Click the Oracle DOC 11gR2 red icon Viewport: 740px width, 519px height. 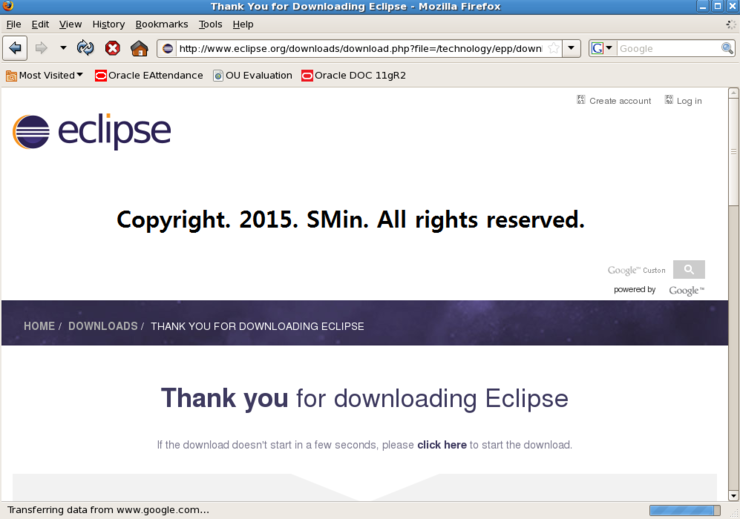pyautogui.click(x=307, y=75)
